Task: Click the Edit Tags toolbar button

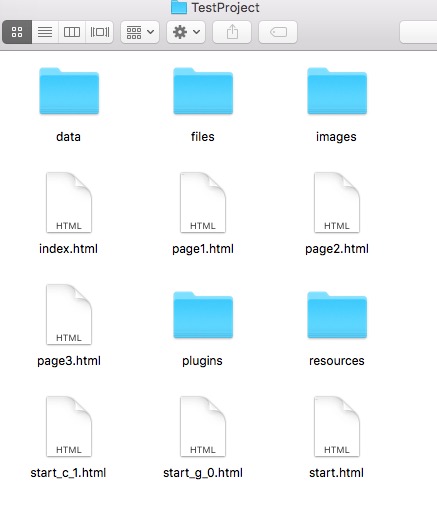Action: [x=278, y=32]
